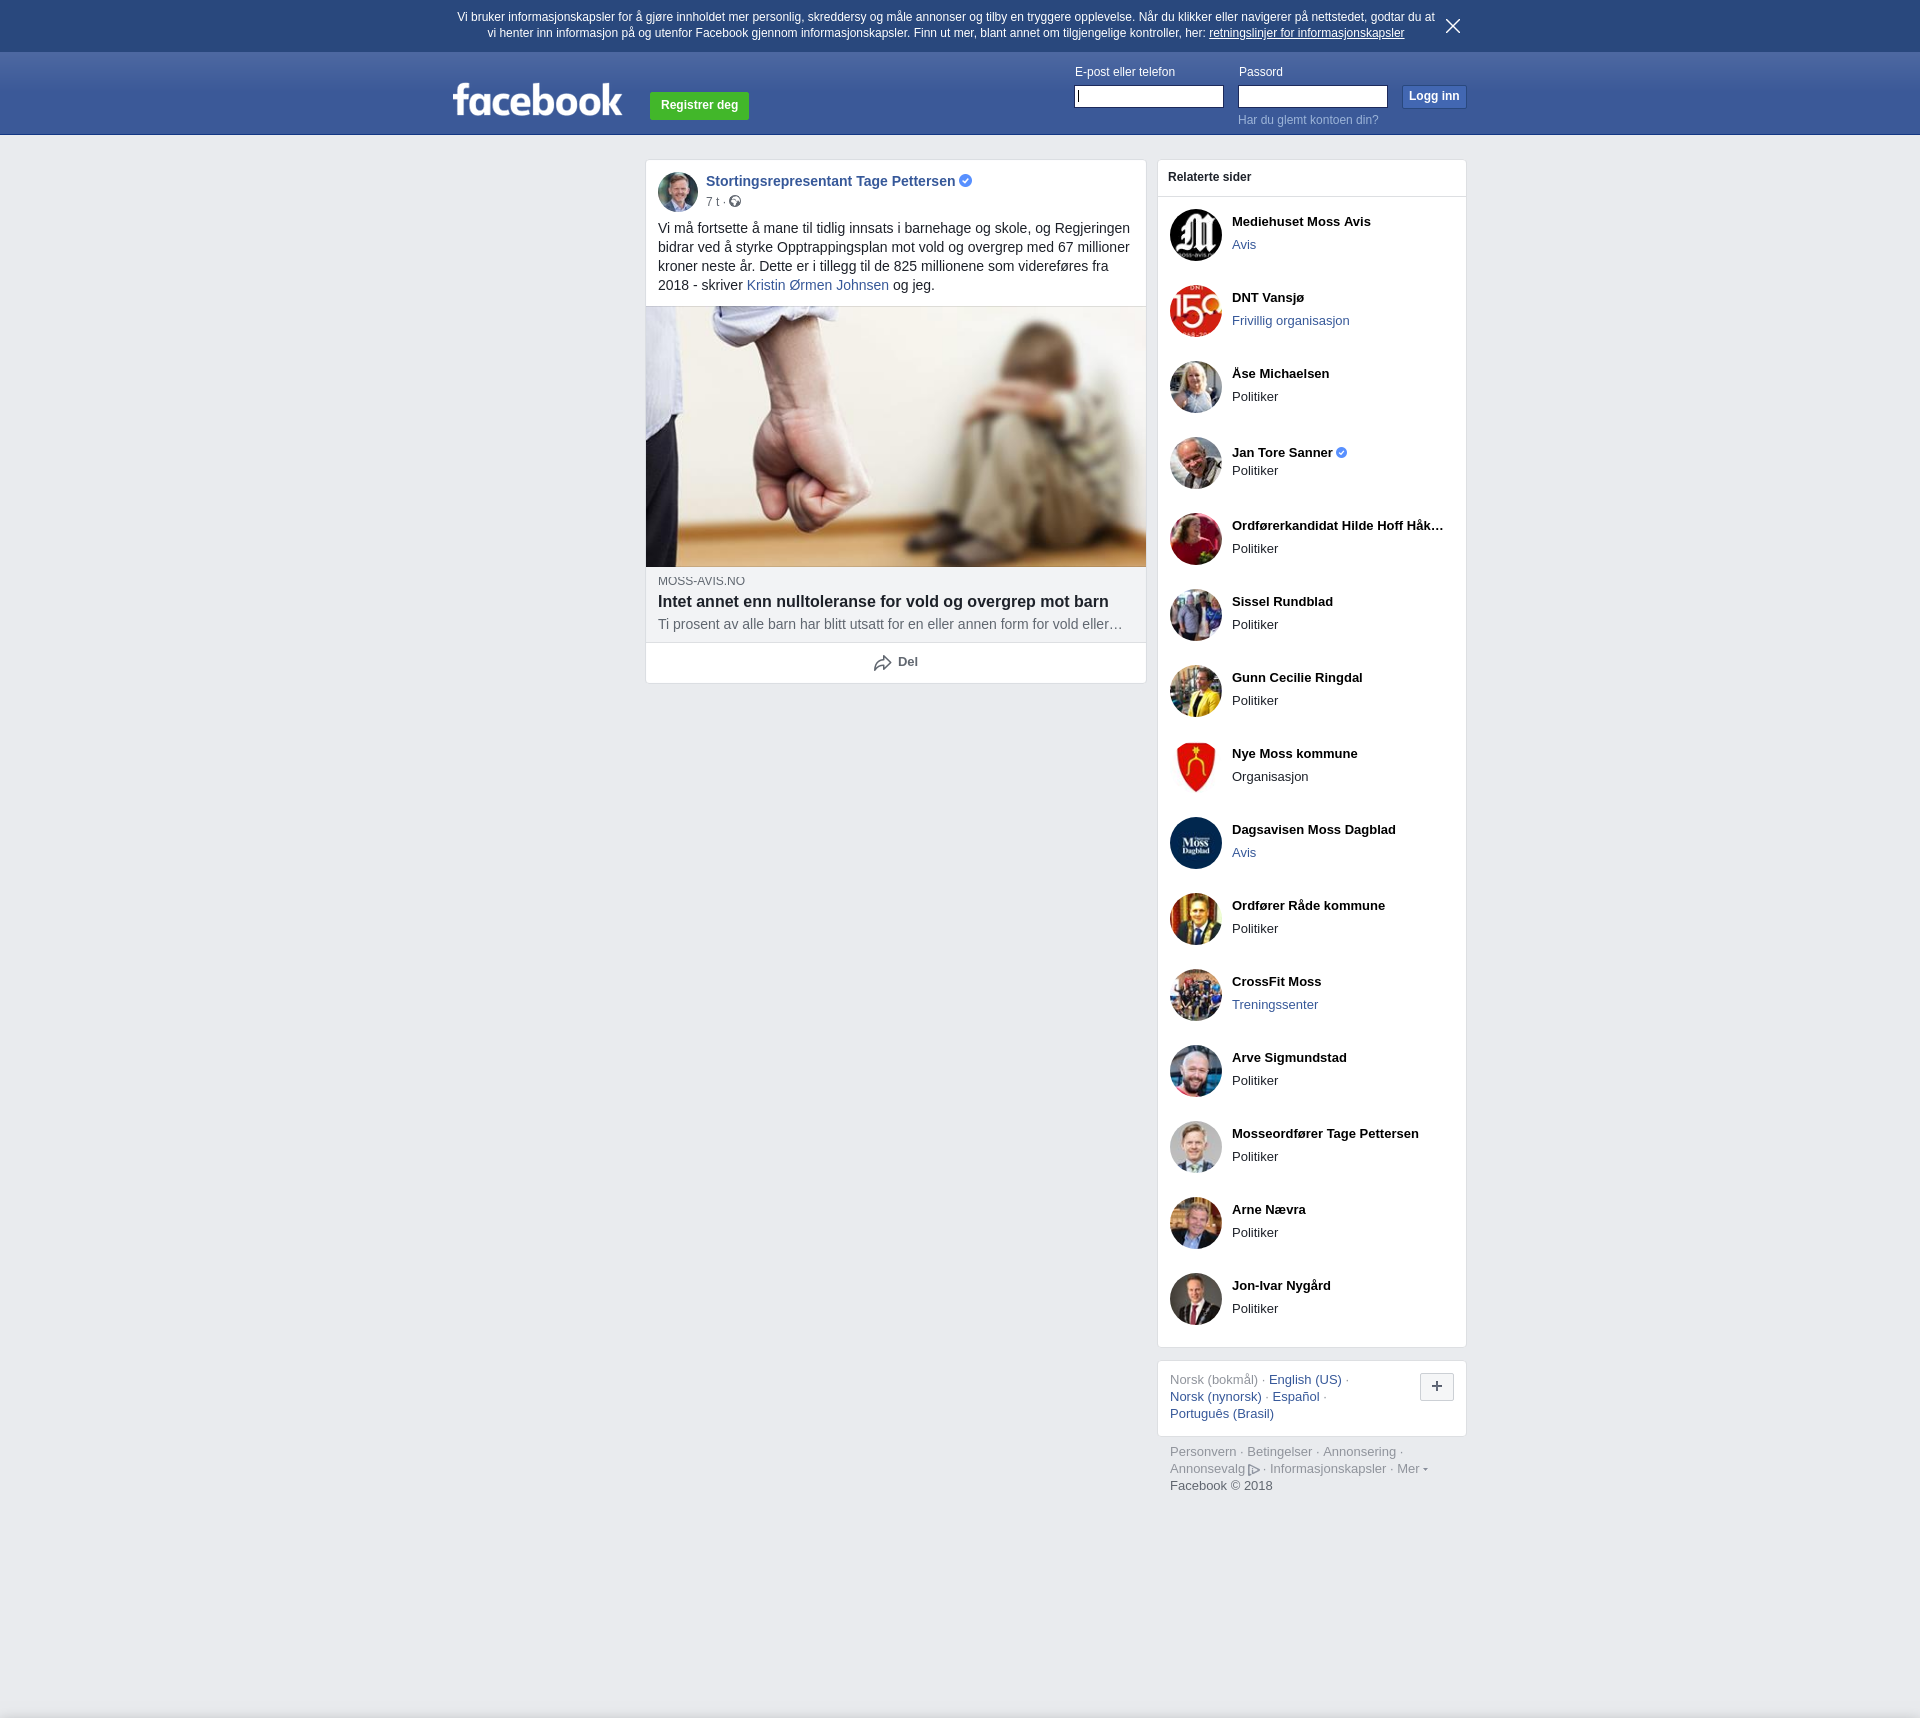Click the Logg inn button
The height and width of the screenshot is (1718, 1920).
[1434, 96]
